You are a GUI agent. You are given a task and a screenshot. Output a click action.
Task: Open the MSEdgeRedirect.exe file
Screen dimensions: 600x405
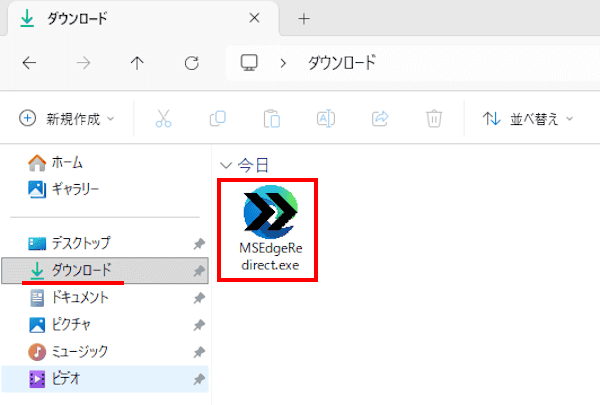(270, 230)
